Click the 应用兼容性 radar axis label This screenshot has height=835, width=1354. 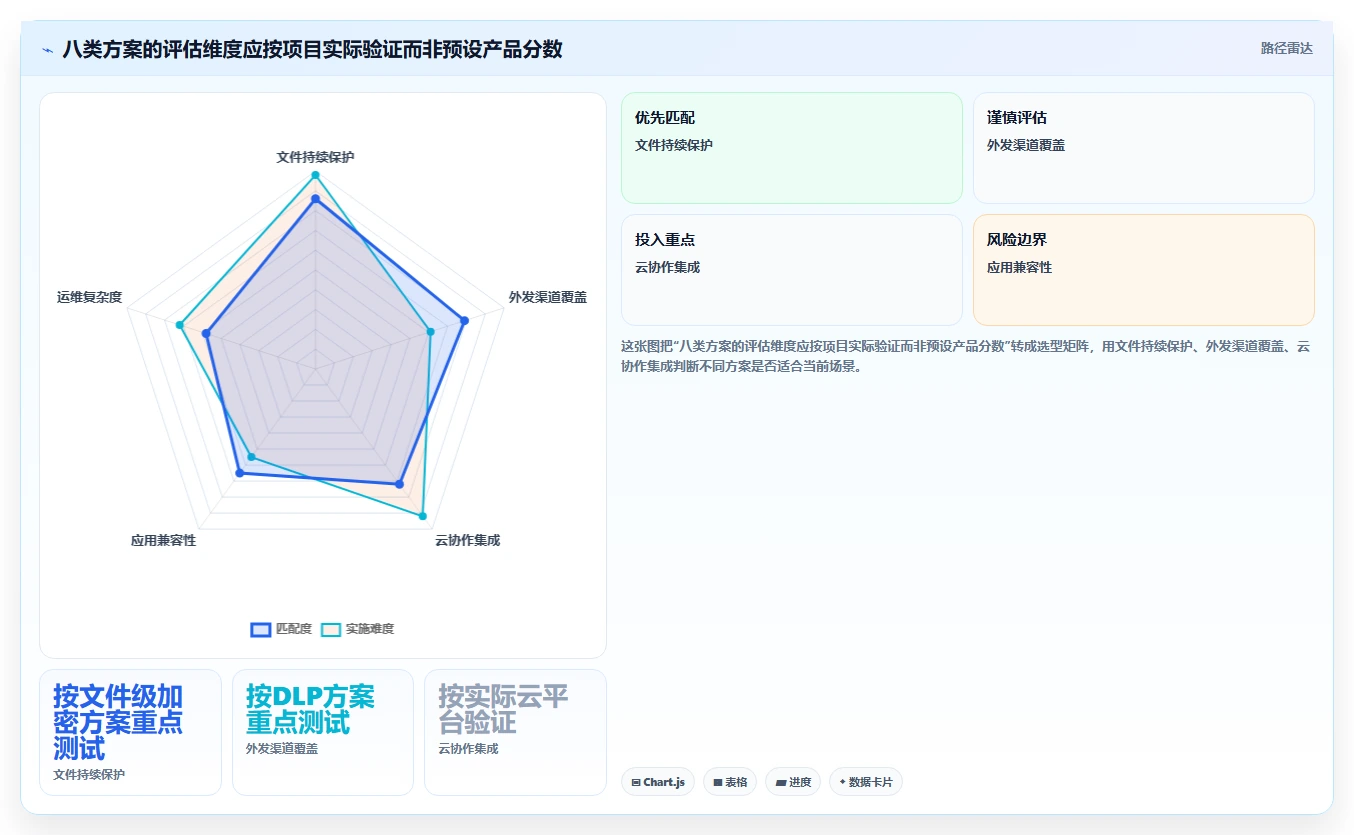point(163,540)
